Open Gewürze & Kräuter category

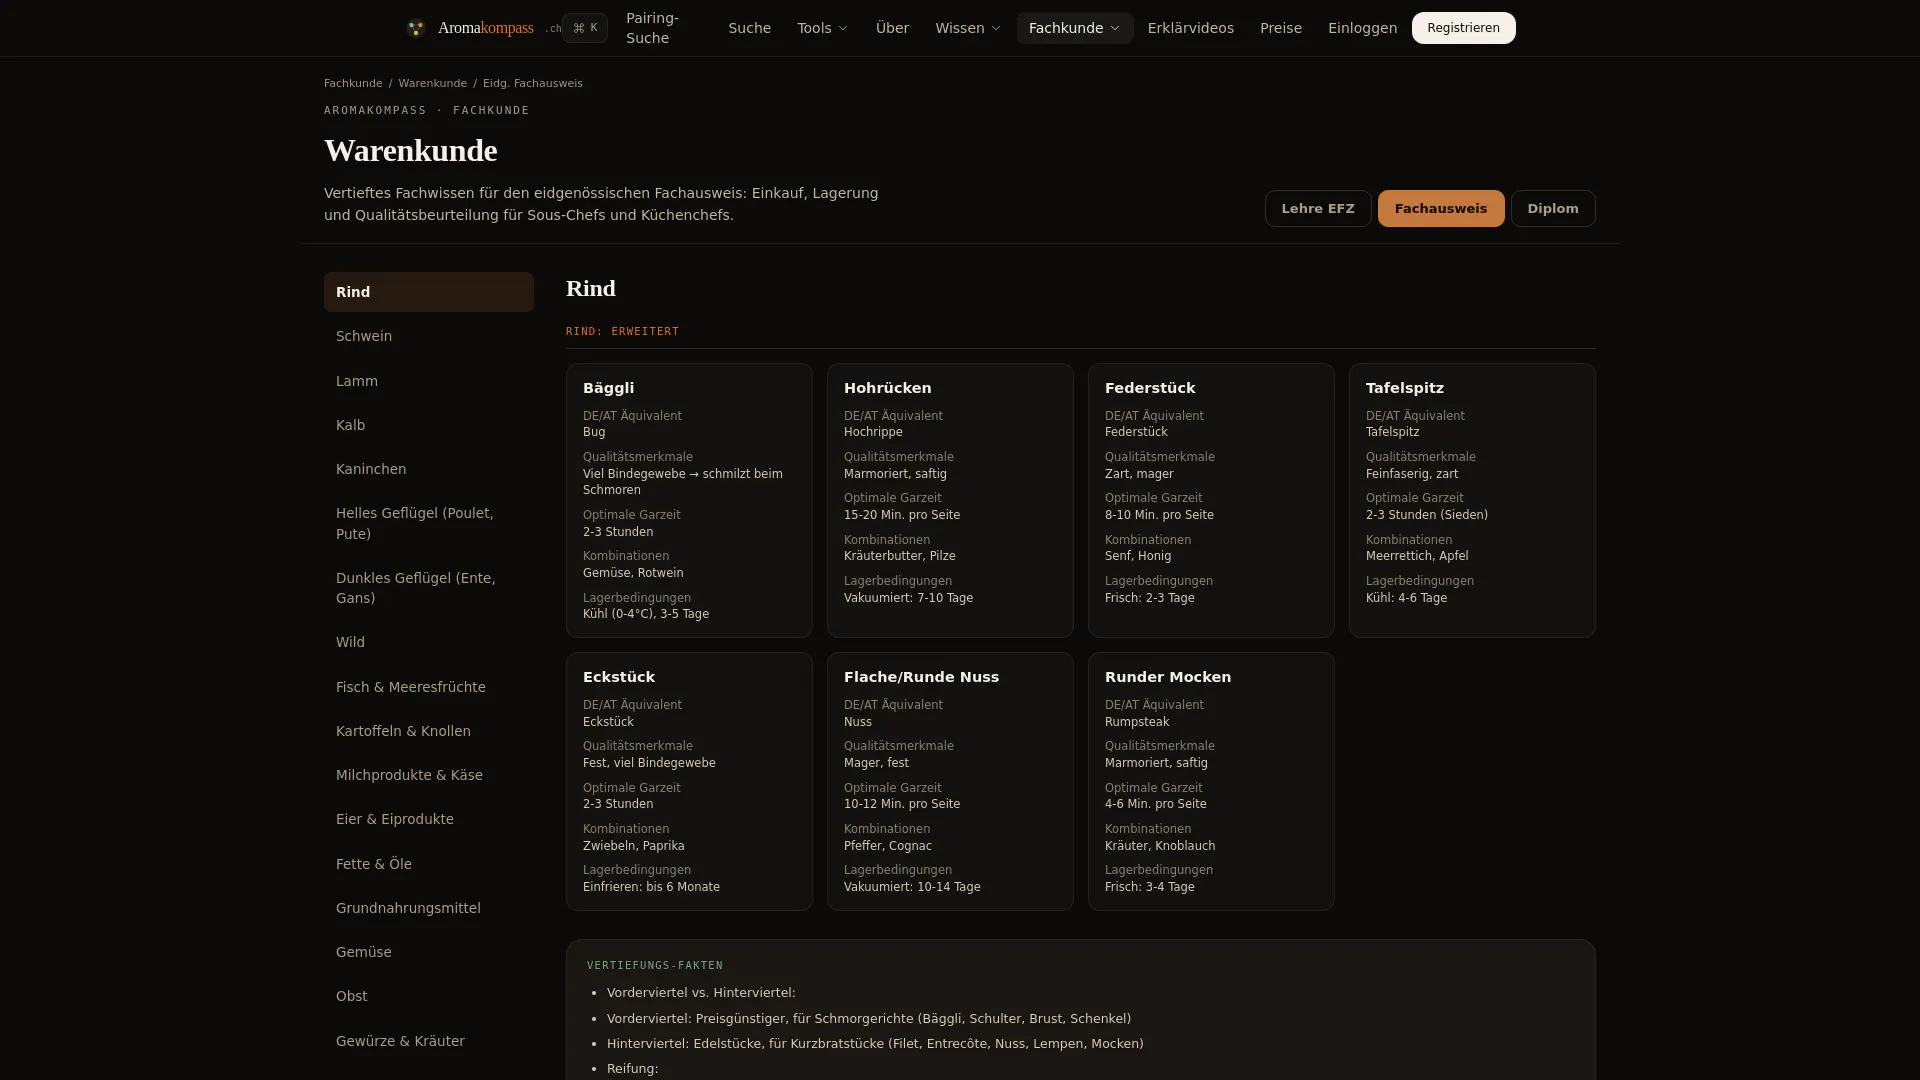(x=428, y=1041)
